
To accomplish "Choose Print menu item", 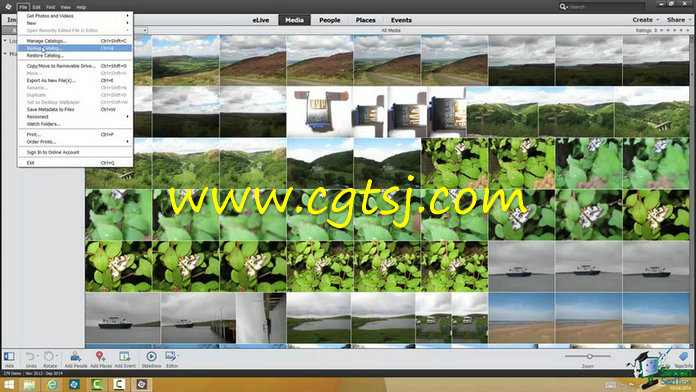I will click(x=75, y=135).
